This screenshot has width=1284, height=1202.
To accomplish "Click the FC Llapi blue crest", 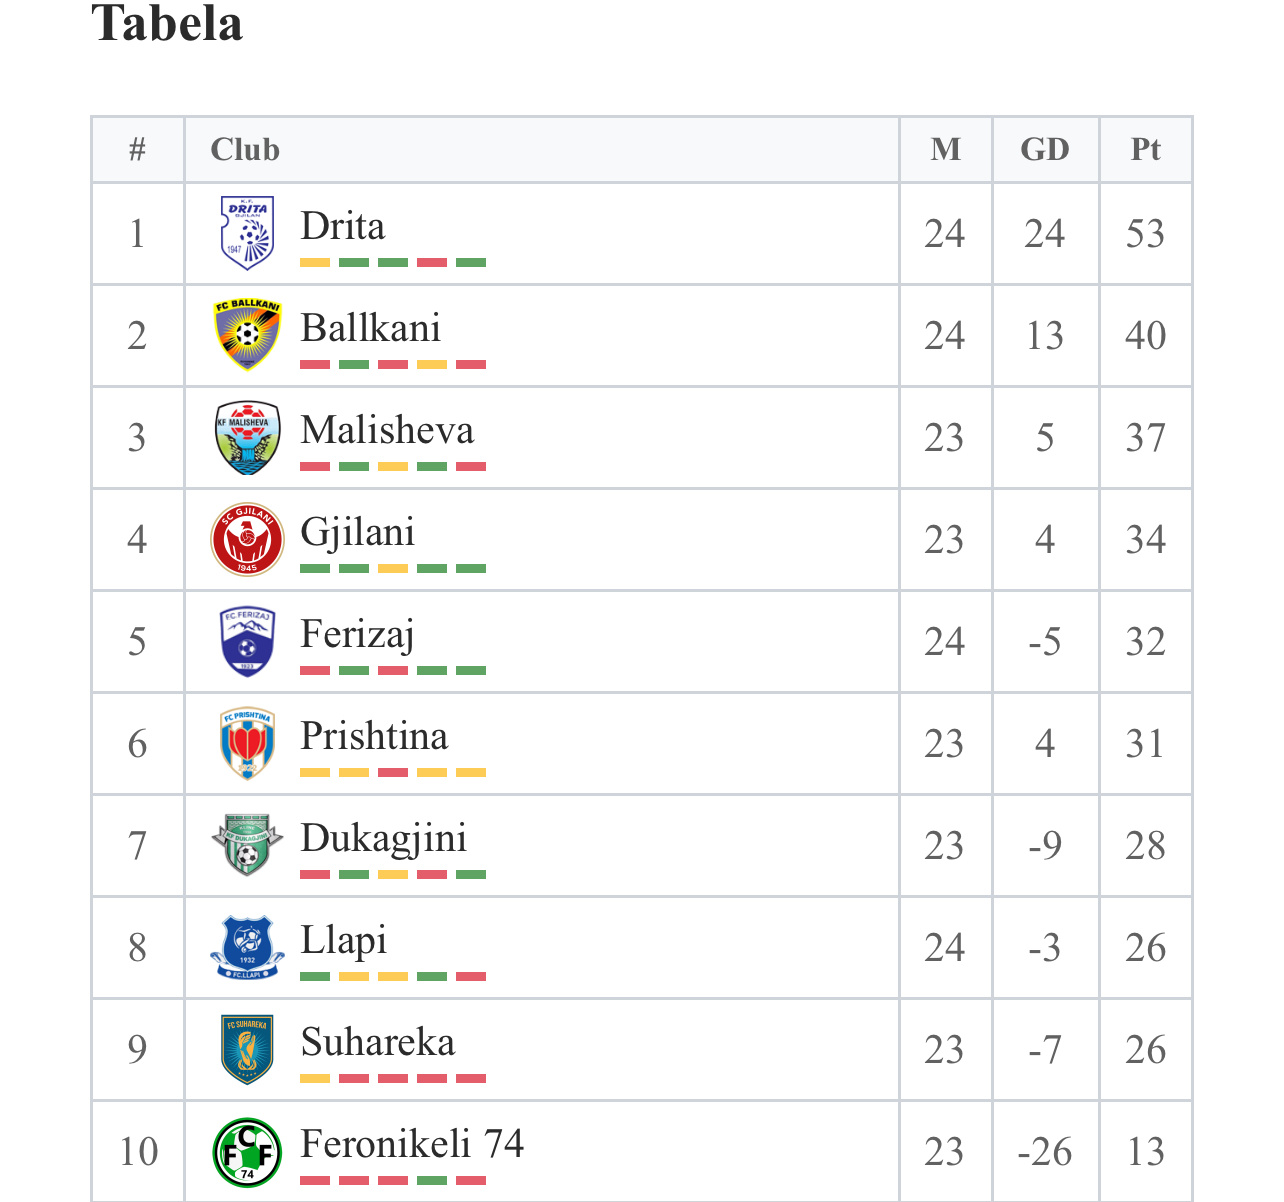I will pyautogui.click(x=247, y=947).
